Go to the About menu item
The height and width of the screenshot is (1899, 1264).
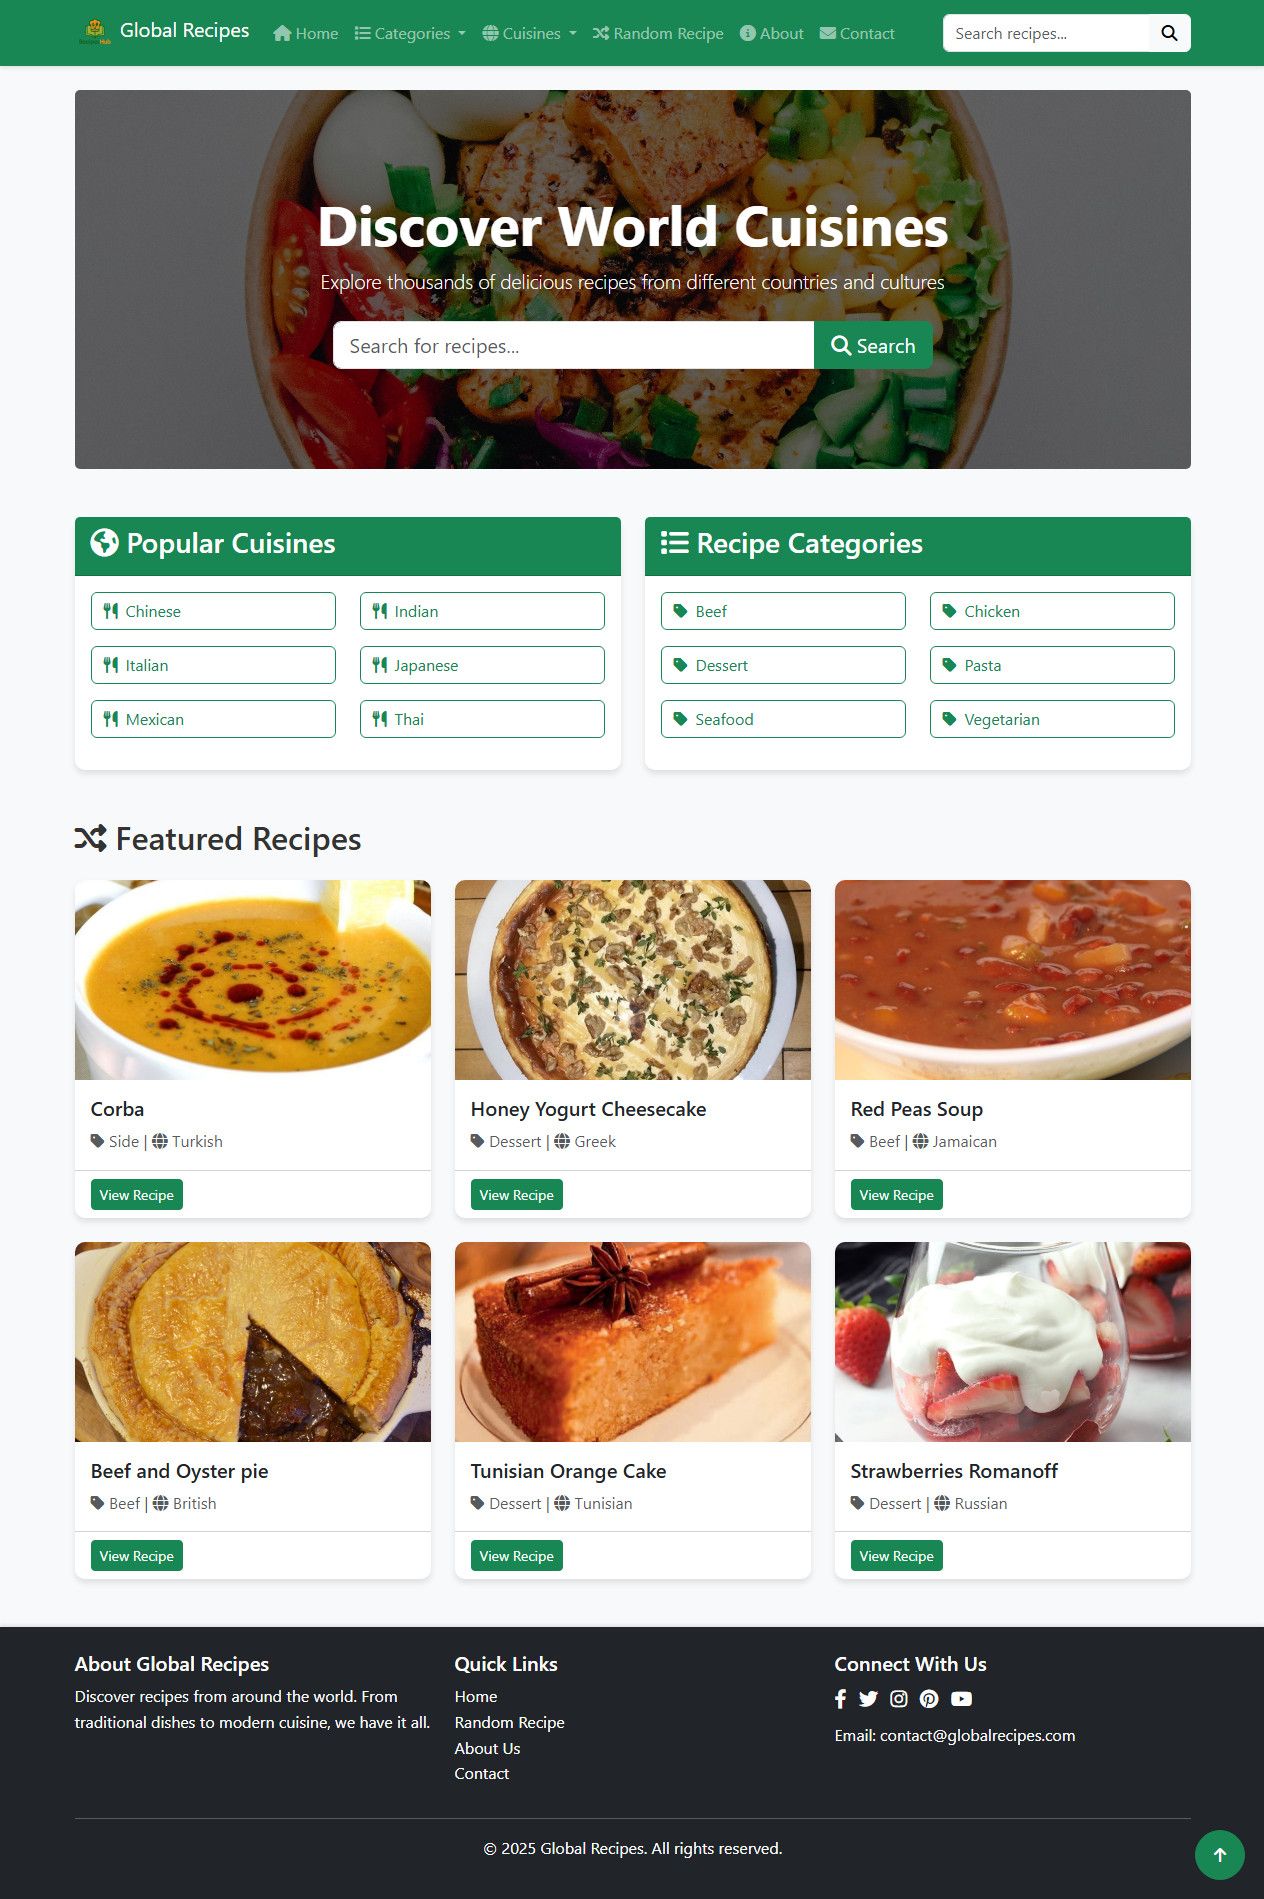tap(771, 33)
